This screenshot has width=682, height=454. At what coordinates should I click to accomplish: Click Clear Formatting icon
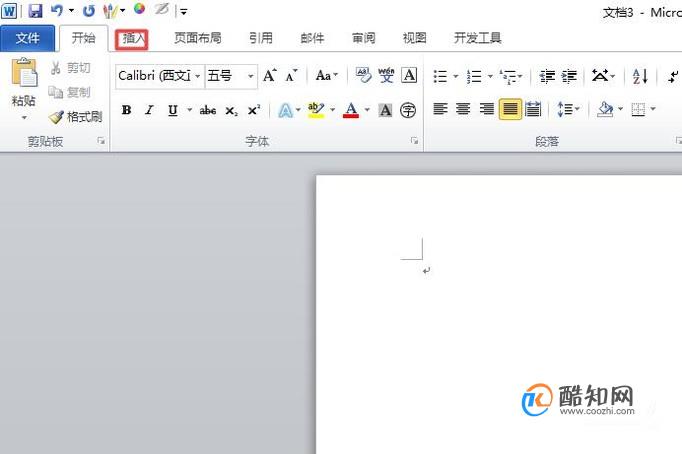(x=364, y=75)
